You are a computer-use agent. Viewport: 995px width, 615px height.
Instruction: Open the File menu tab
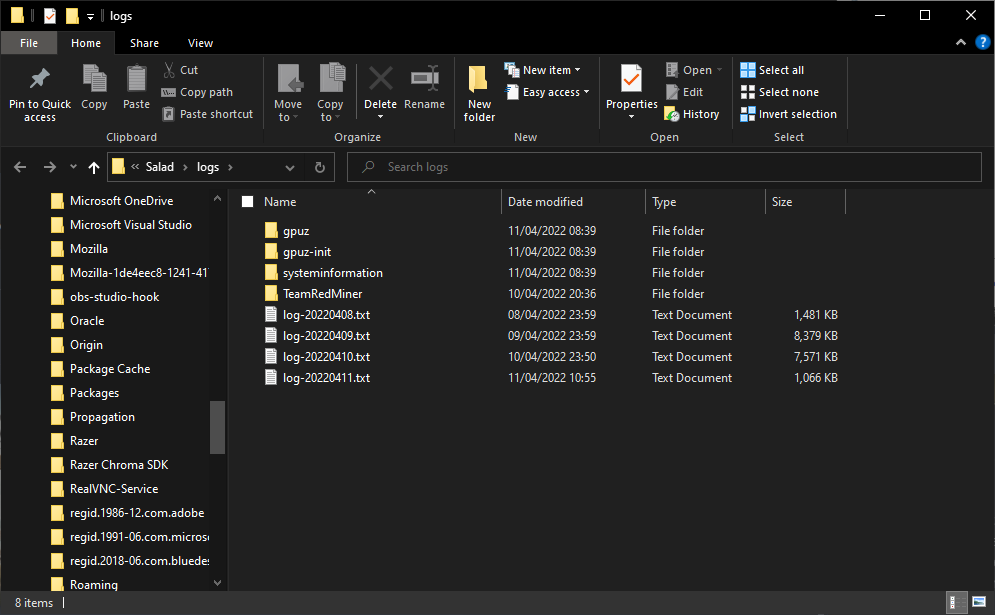[x=29, y=43]
